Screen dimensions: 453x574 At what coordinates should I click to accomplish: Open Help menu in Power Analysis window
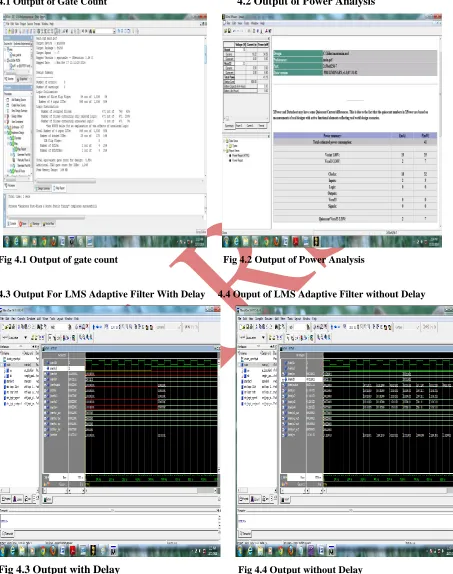pyautogui.click(x=262, y=23)
